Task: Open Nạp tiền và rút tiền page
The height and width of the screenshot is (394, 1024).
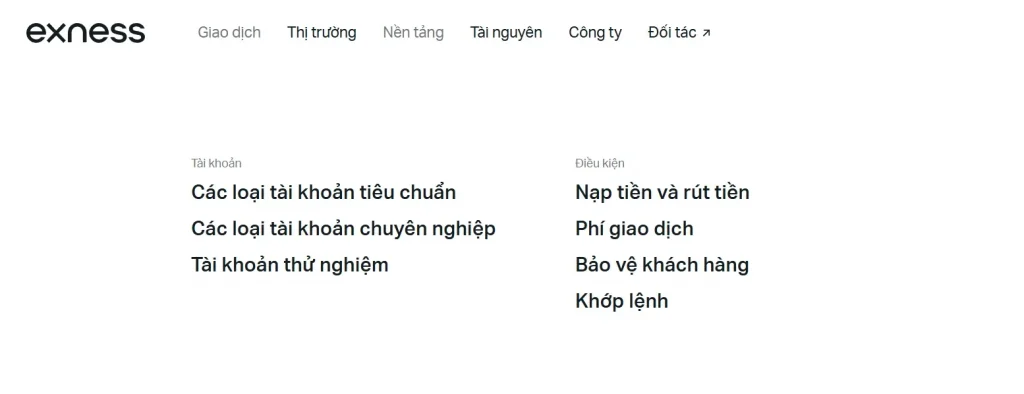Action: [662, 192]
